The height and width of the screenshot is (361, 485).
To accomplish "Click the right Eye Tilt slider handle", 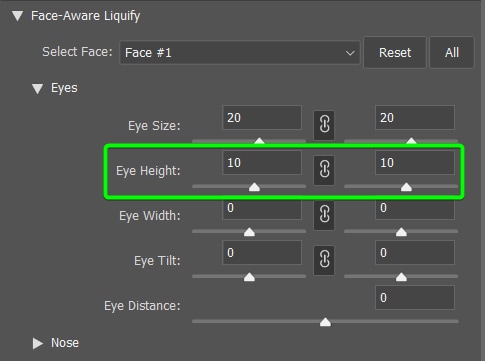I will pyautogui.click(x=401, y=277).
